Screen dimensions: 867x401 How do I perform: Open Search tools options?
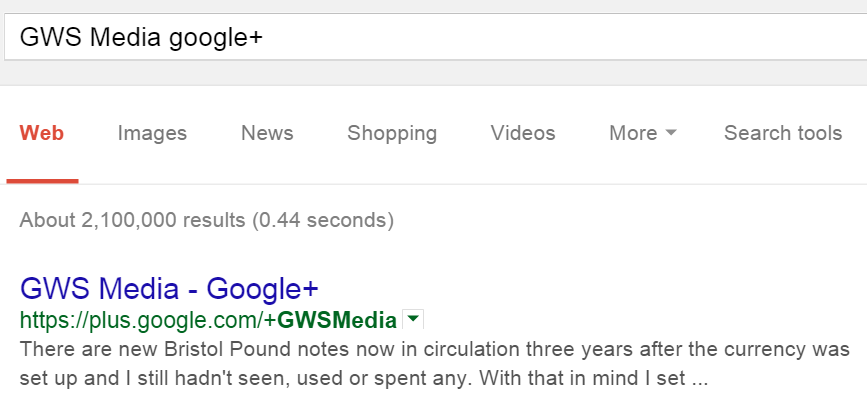pos(783,133)
